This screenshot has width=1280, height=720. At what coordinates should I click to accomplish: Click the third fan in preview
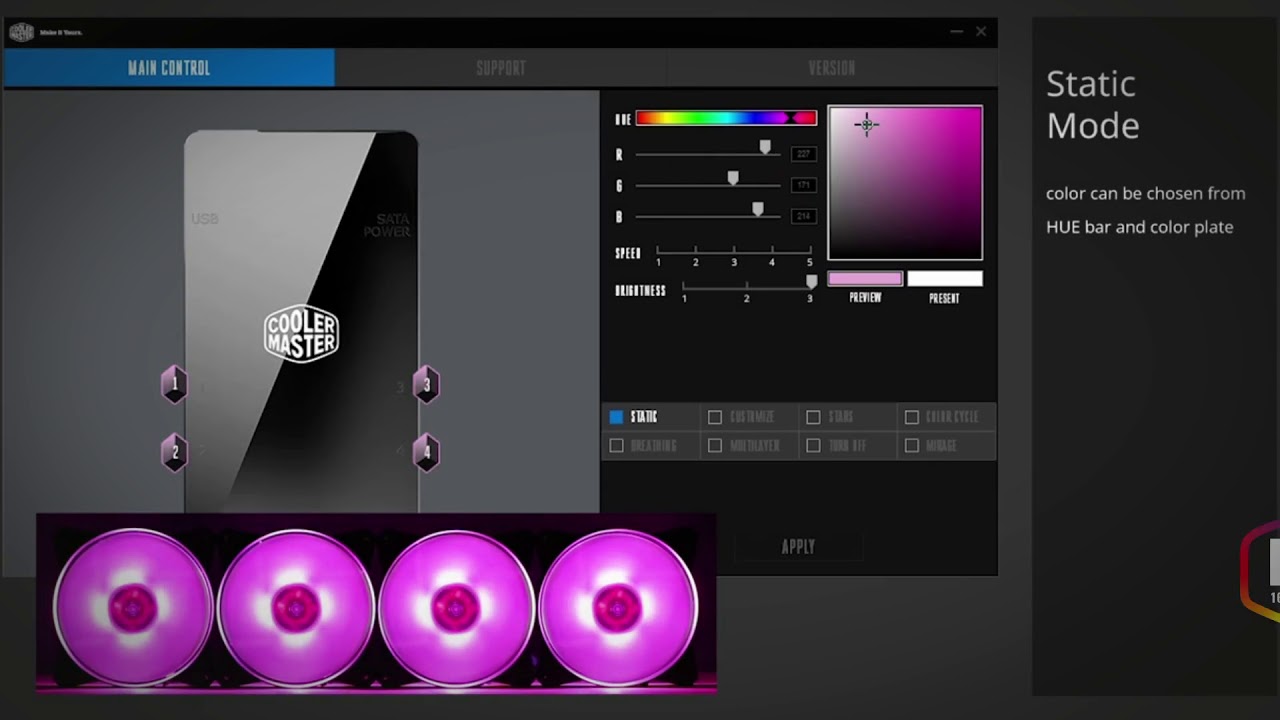pyautogui.click(x=456, y=607)
